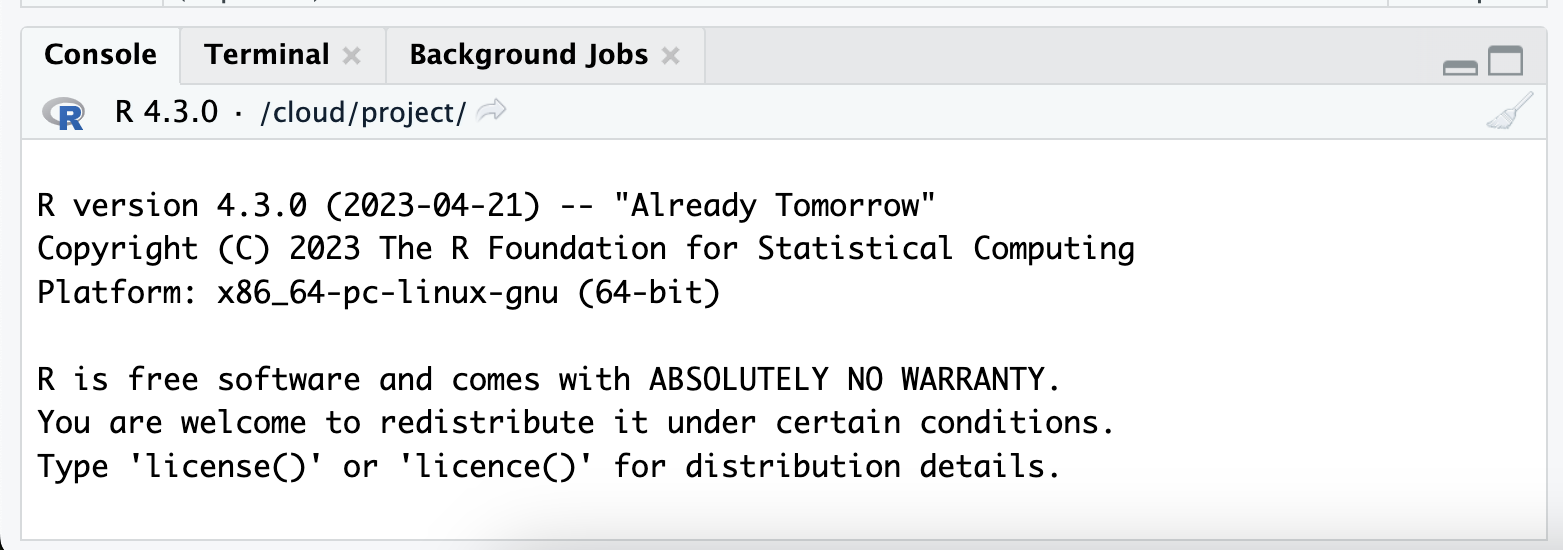Click the "Already Tomorrow" text
1563x550 pixels.
[x=776, y=206]
